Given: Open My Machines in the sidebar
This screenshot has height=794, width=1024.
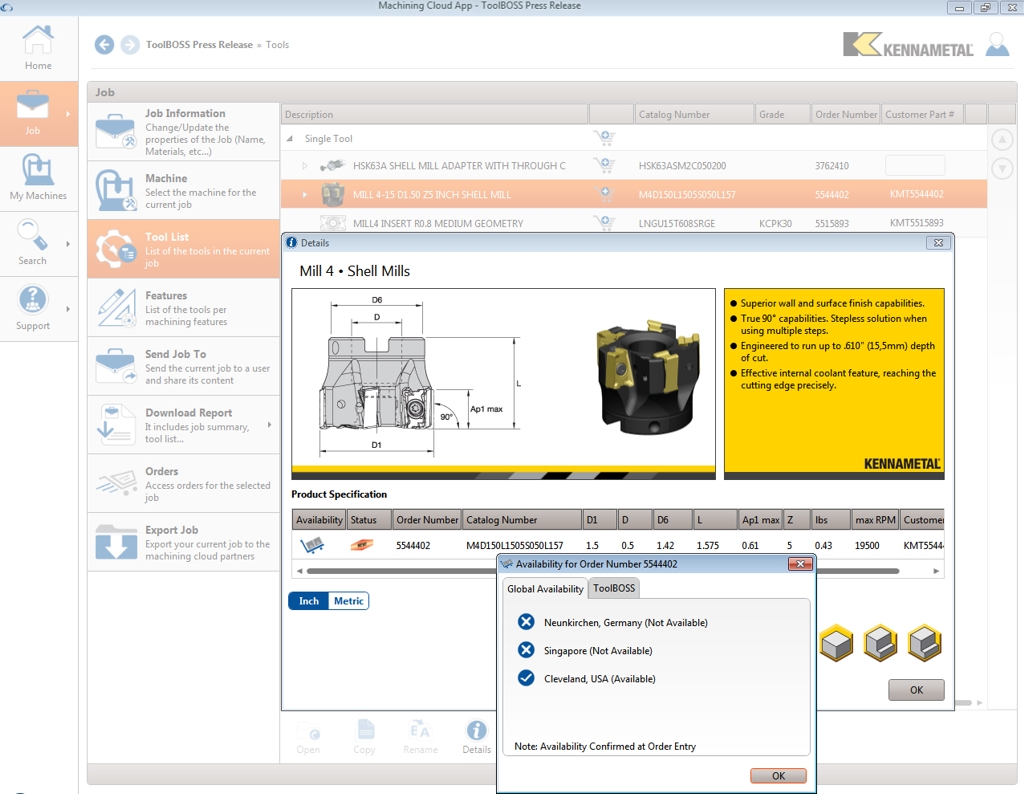Looking at the screenshot, I should (38, 177).
